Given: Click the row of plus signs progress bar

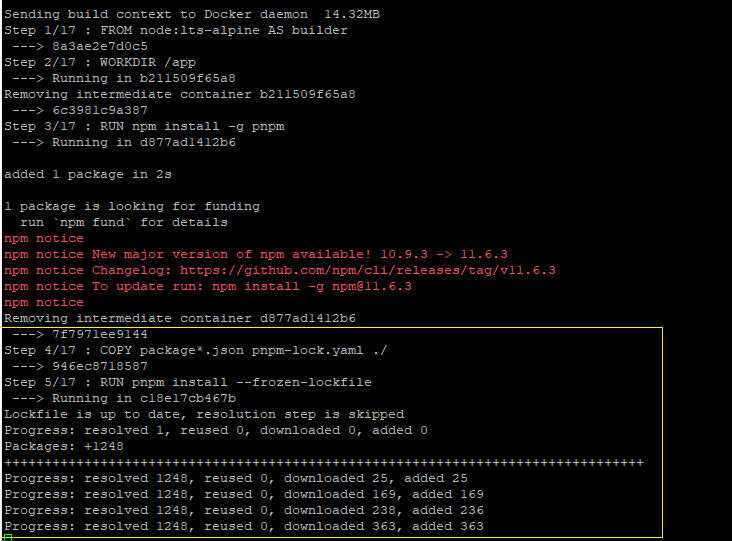Looking at the screenshot, I should pos(324,462).
